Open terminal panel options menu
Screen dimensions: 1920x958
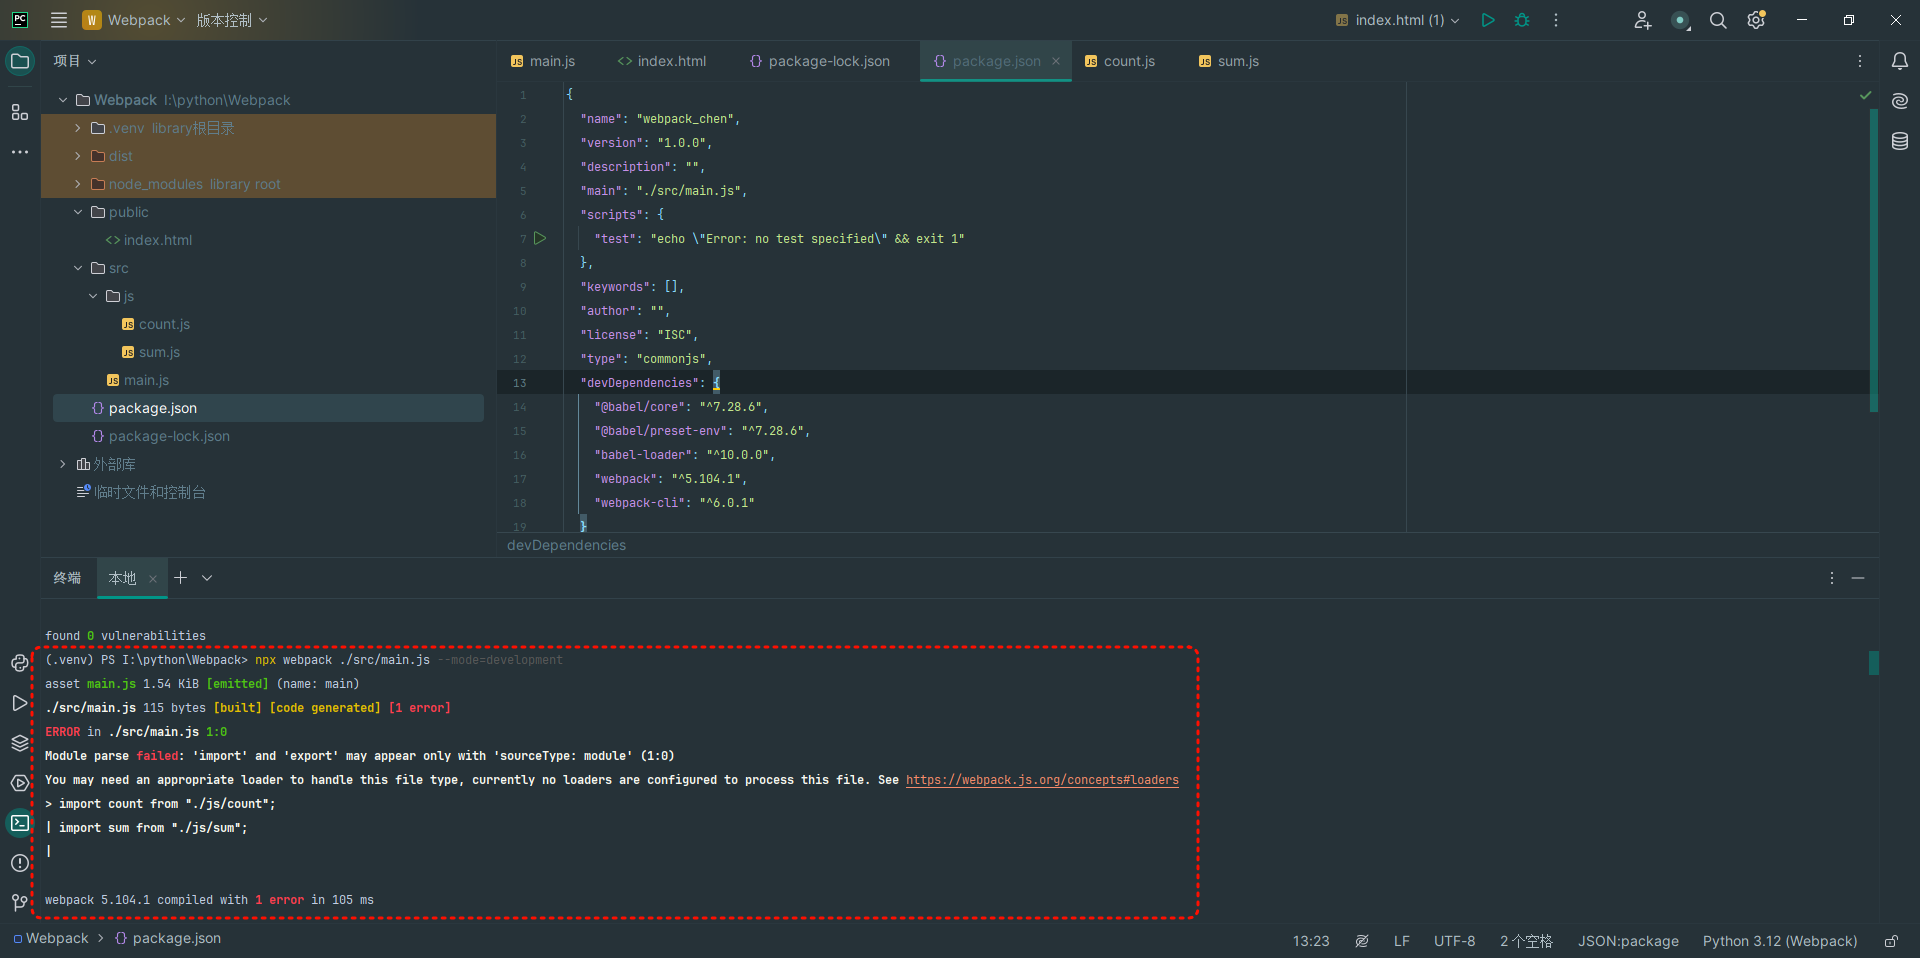(1832, 578)
